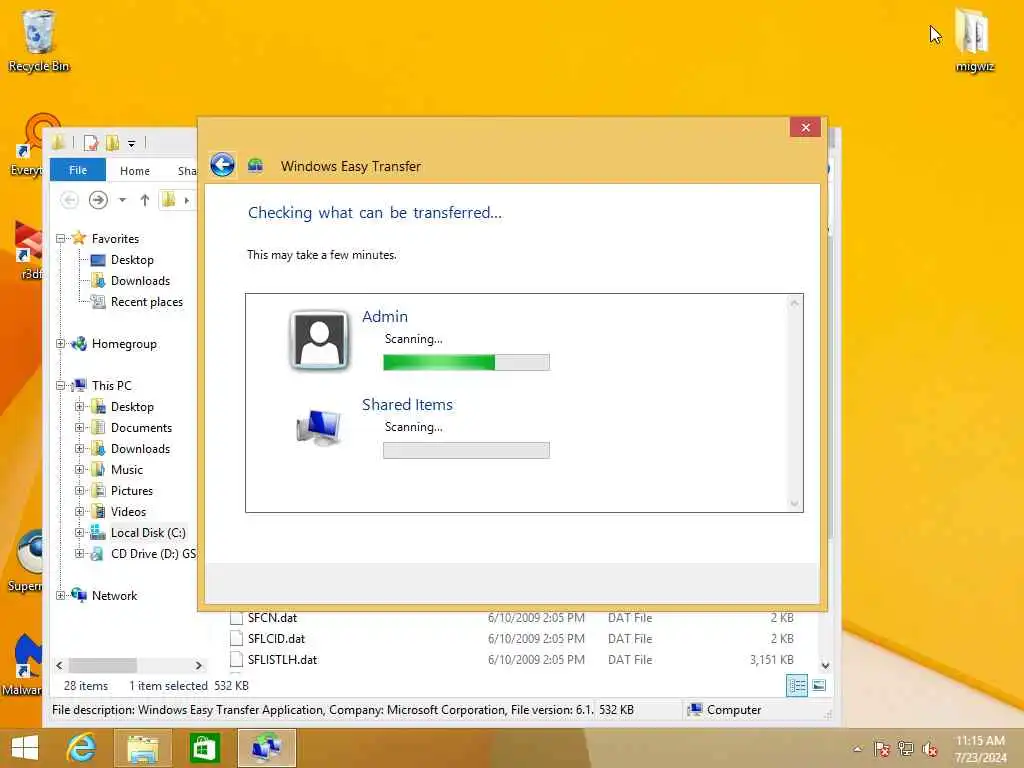Open Windows Store from taskbar
Image resolution: width=1024 pixels, height=768 pixels.
tap(204, 748)
